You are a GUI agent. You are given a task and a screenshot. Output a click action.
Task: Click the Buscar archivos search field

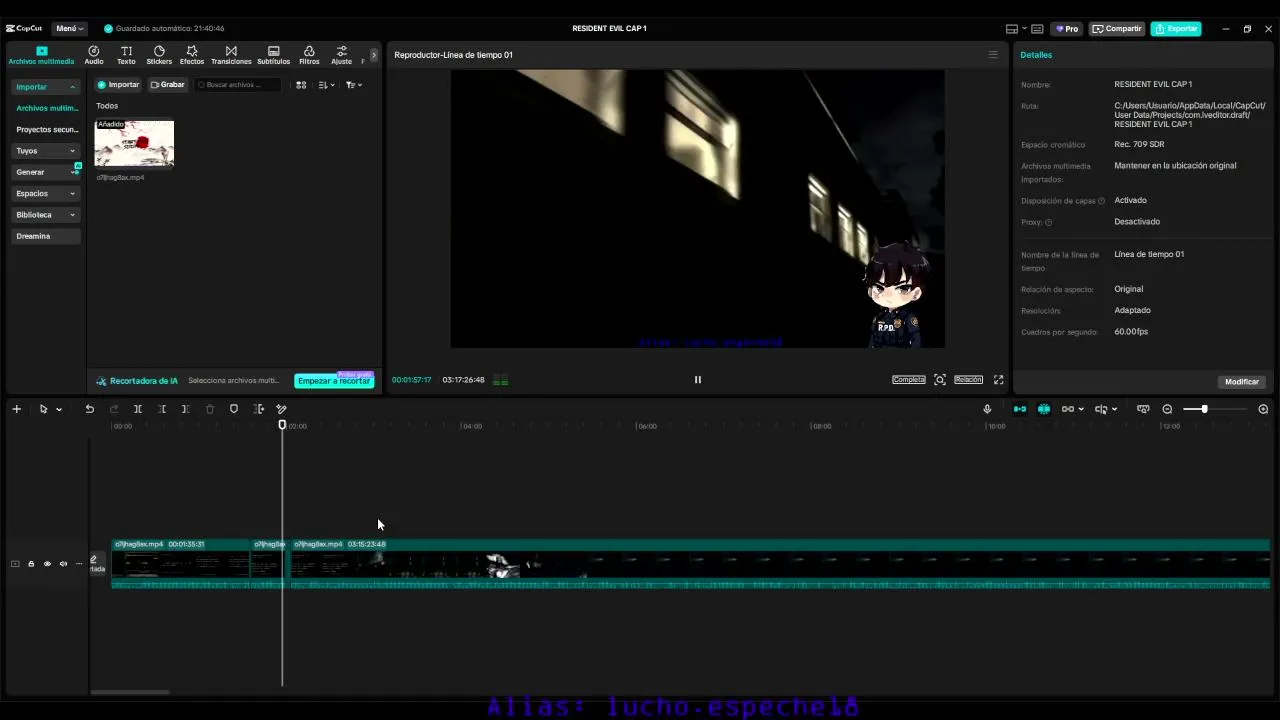tap(238, 85)
